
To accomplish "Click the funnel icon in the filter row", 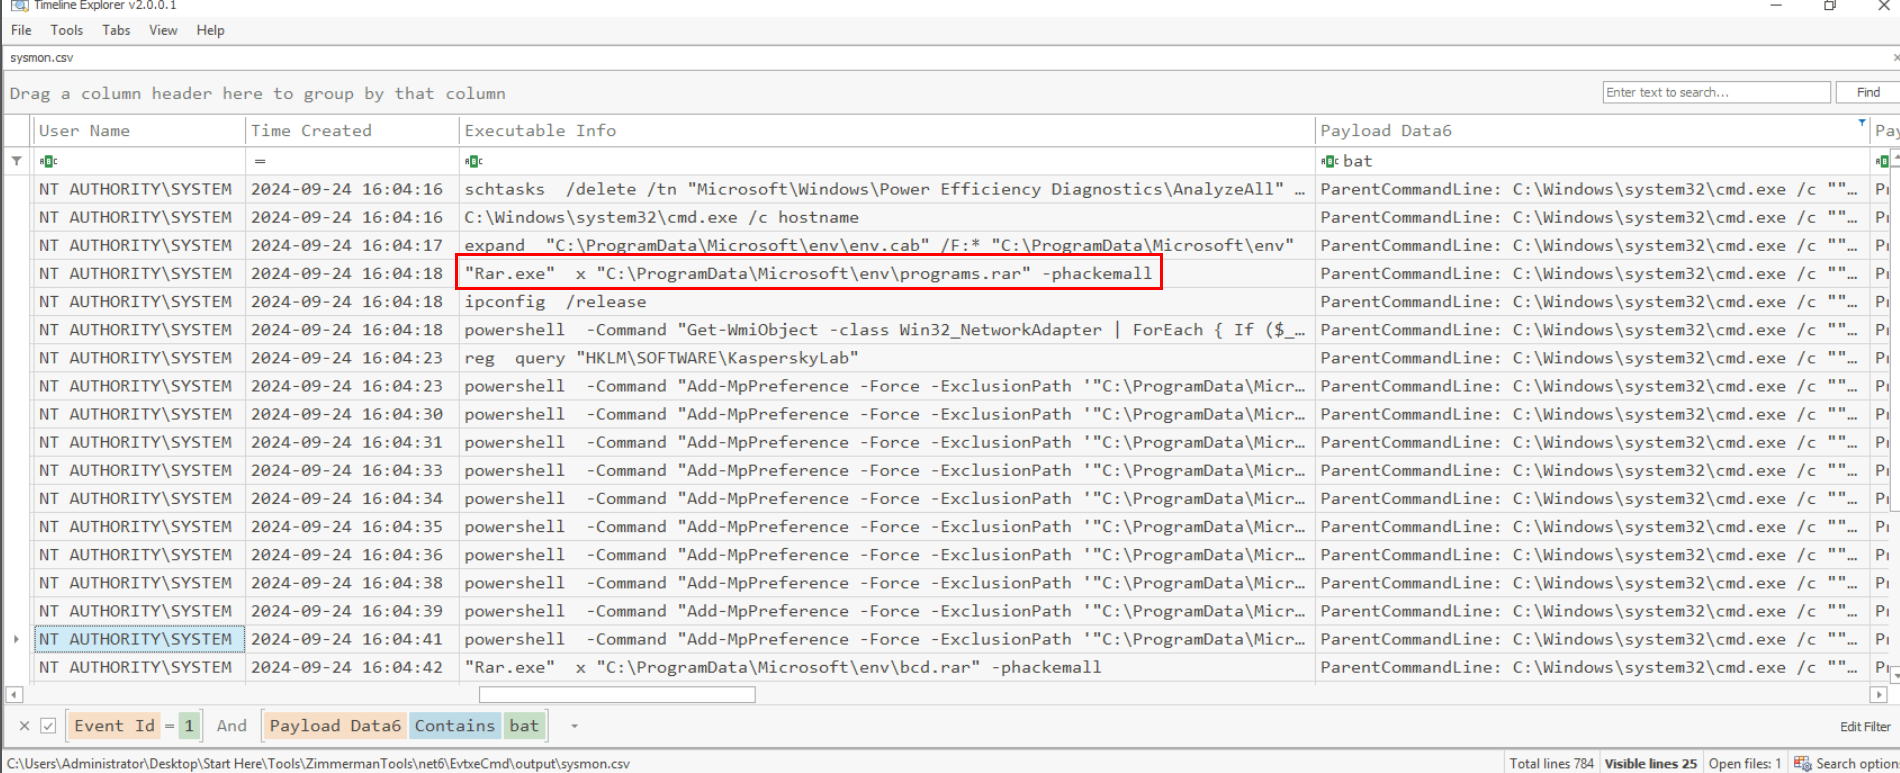I will [x=17, y=161].
